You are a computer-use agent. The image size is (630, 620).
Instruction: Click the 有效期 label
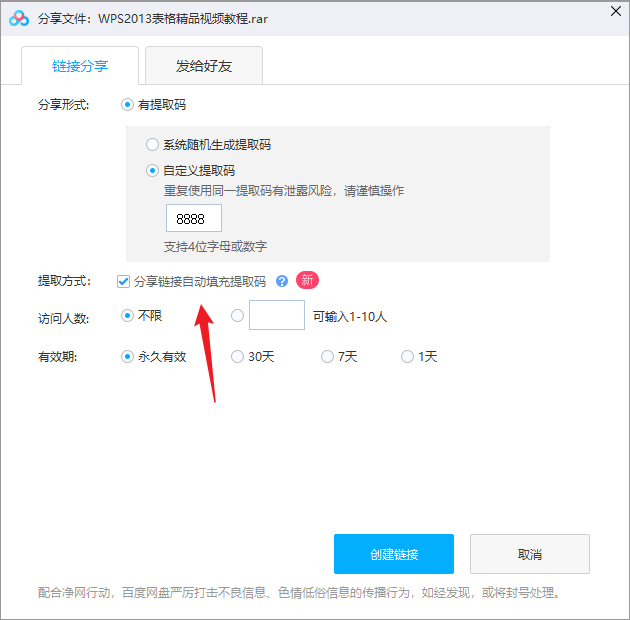[x=57, y=356]
